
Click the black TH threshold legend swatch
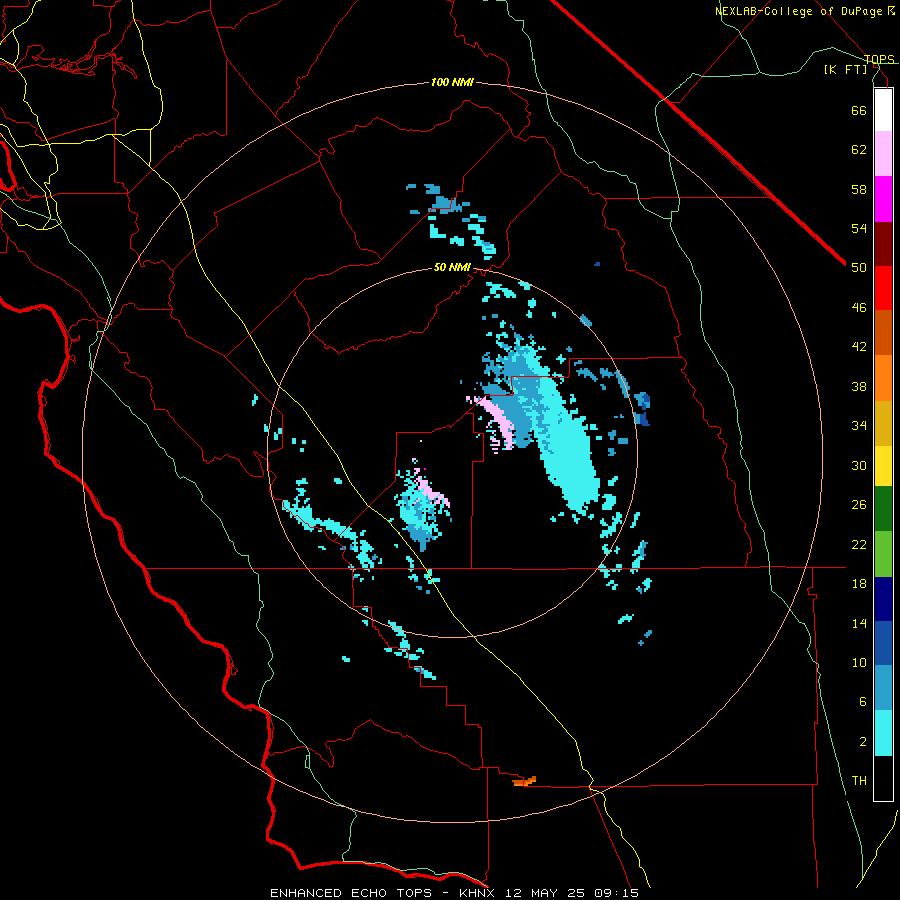(883, 778)
